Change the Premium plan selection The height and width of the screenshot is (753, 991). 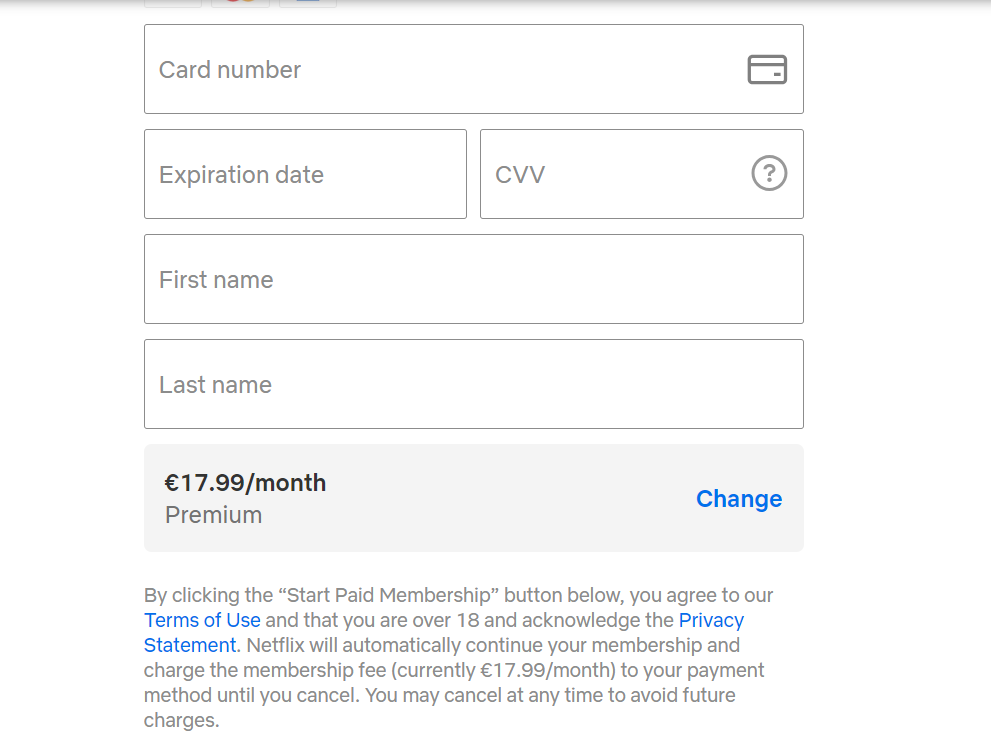click(739, 499)
